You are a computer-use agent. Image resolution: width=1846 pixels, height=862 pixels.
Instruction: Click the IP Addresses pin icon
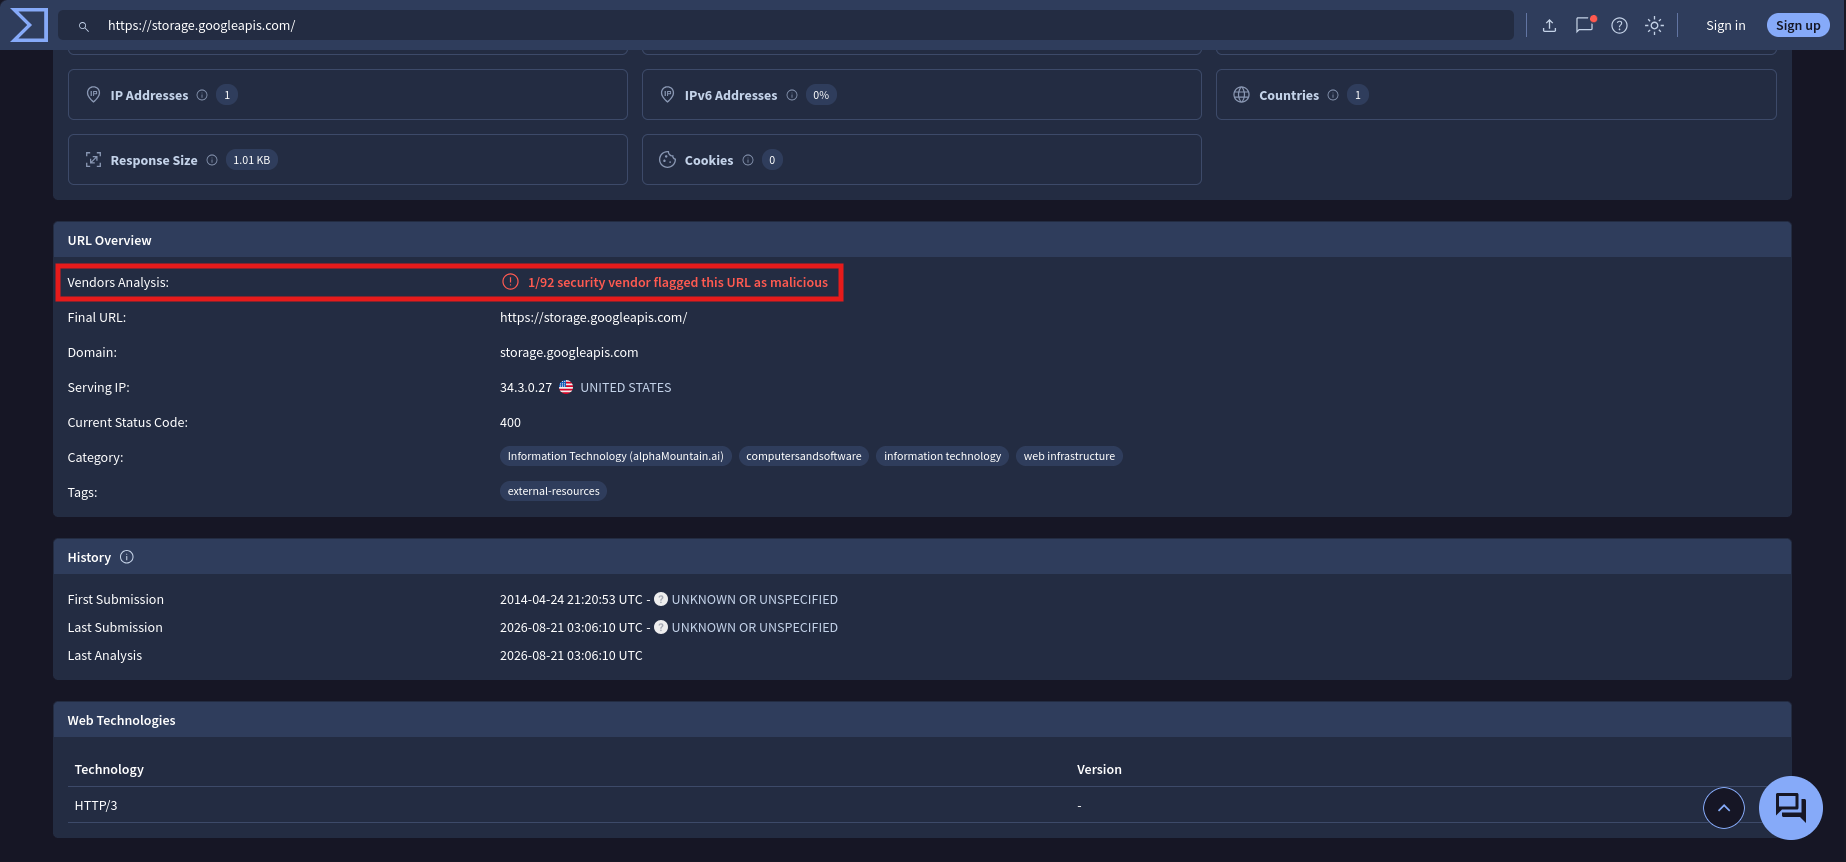(93, 94)
